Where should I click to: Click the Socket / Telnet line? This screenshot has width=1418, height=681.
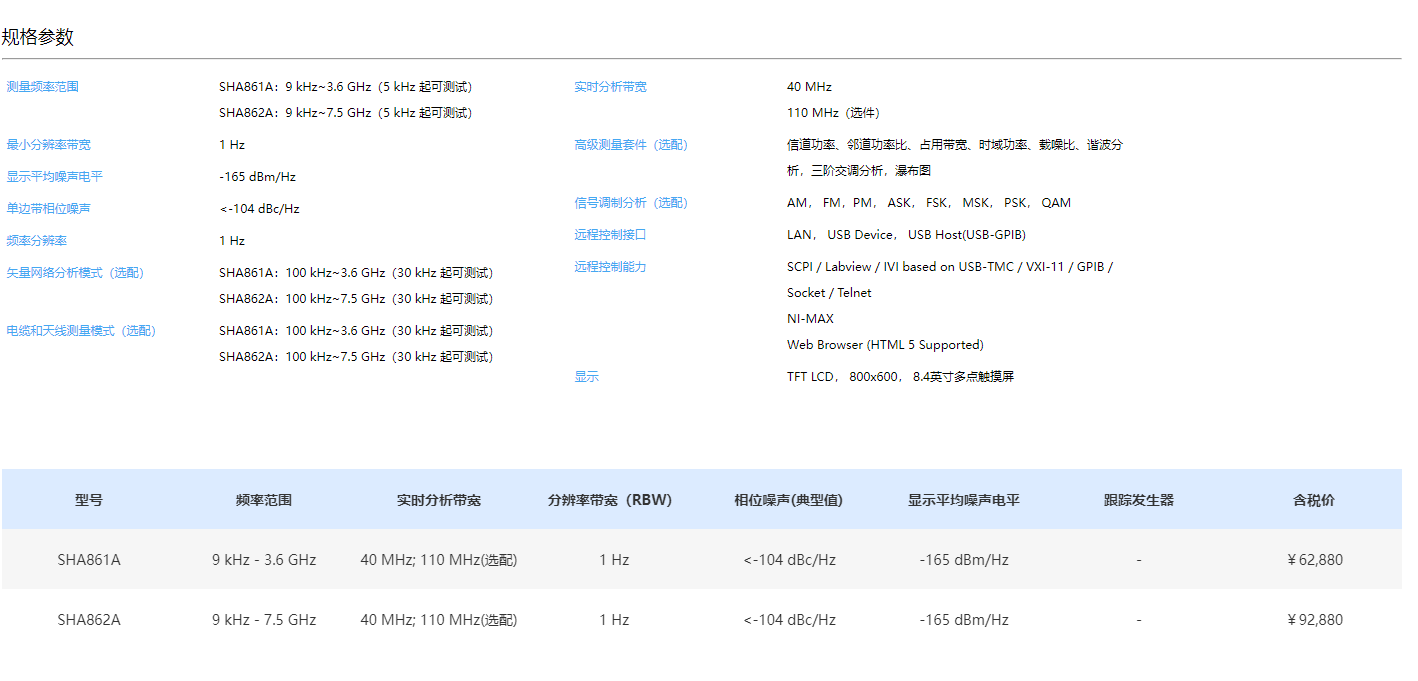coord(829,293)
